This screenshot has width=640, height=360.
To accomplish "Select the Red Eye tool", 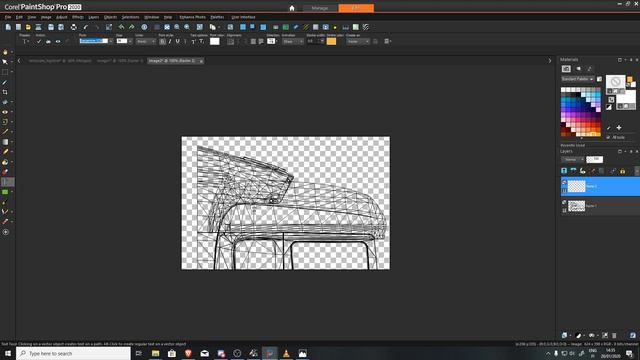I will [5, 112].
